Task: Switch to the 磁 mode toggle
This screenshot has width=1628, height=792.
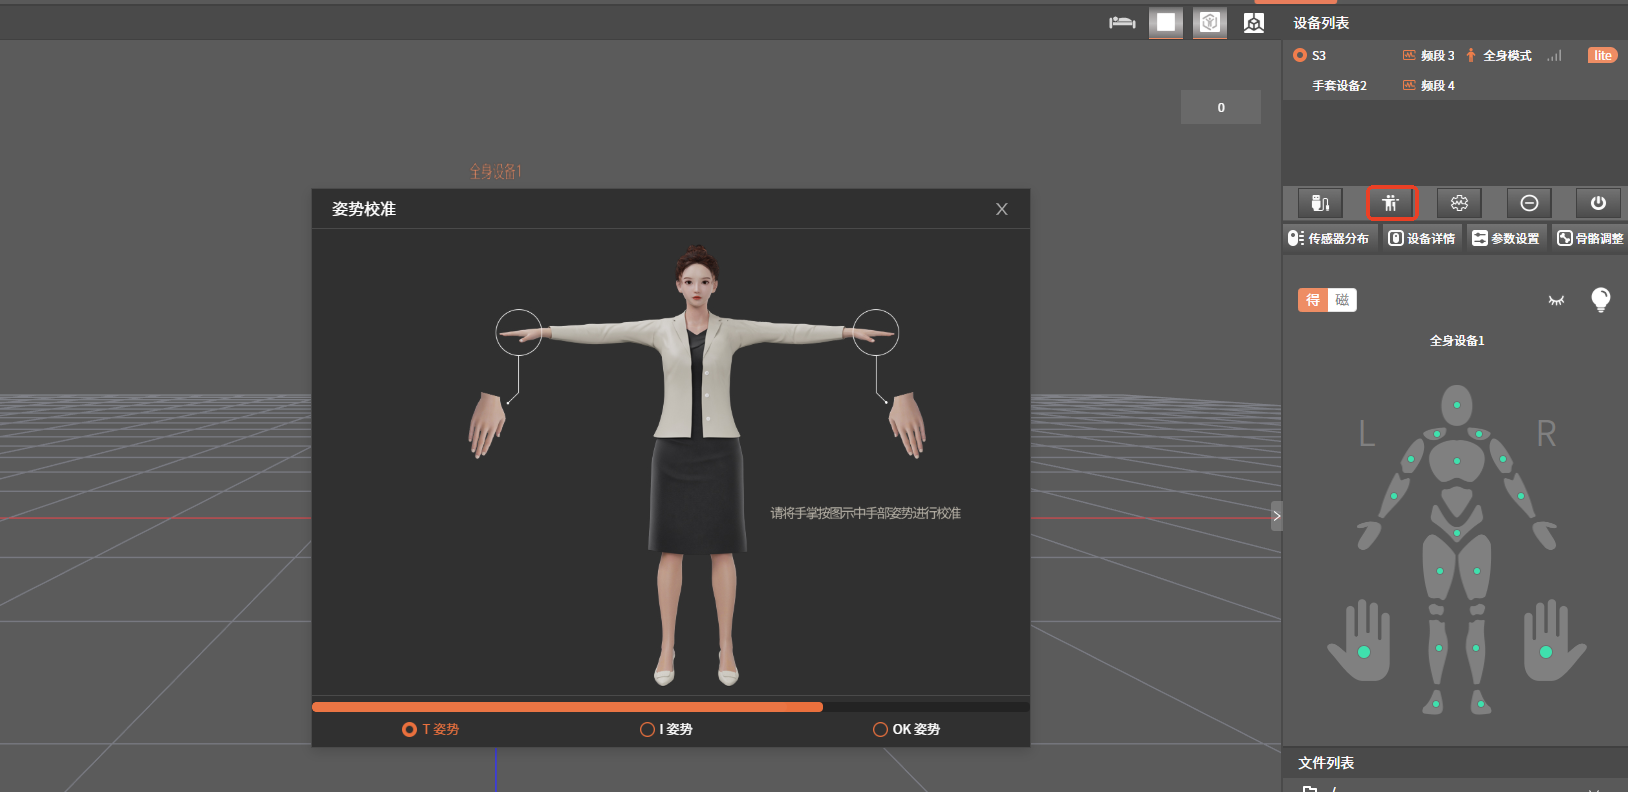Action: [x=1342, y=300]
